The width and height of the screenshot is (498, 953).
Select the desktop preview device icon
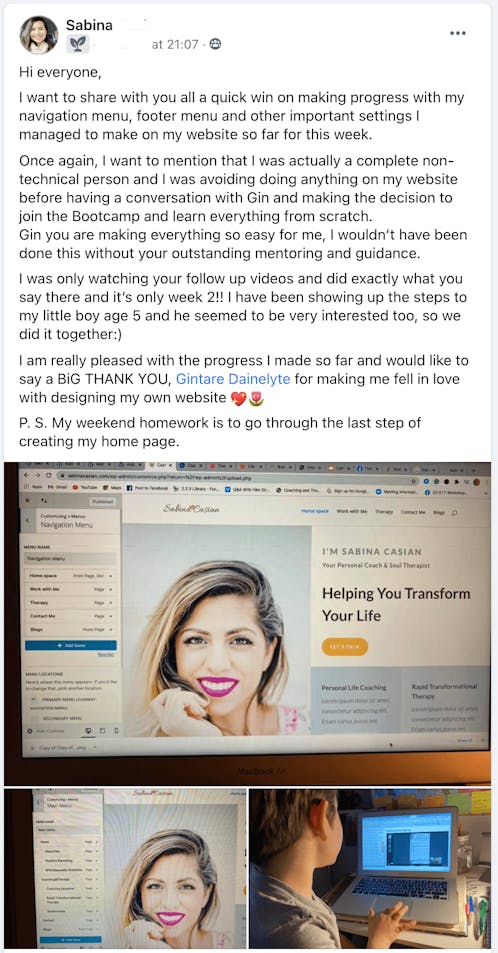click(88, 729)
